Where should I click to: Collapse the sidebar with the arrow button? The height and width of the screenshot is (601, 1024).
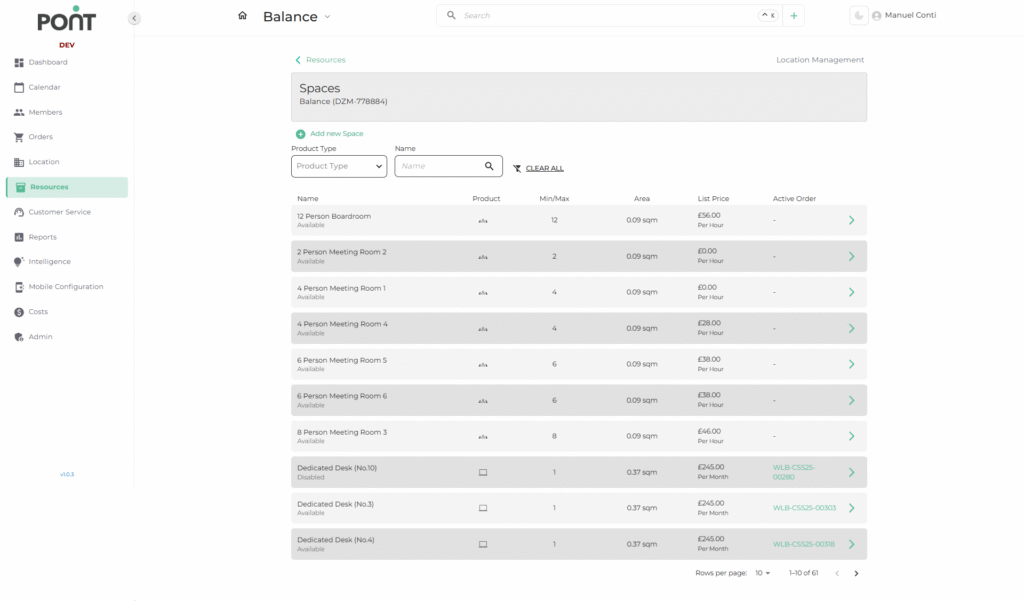pyautogui.click(x=134, y=18)
